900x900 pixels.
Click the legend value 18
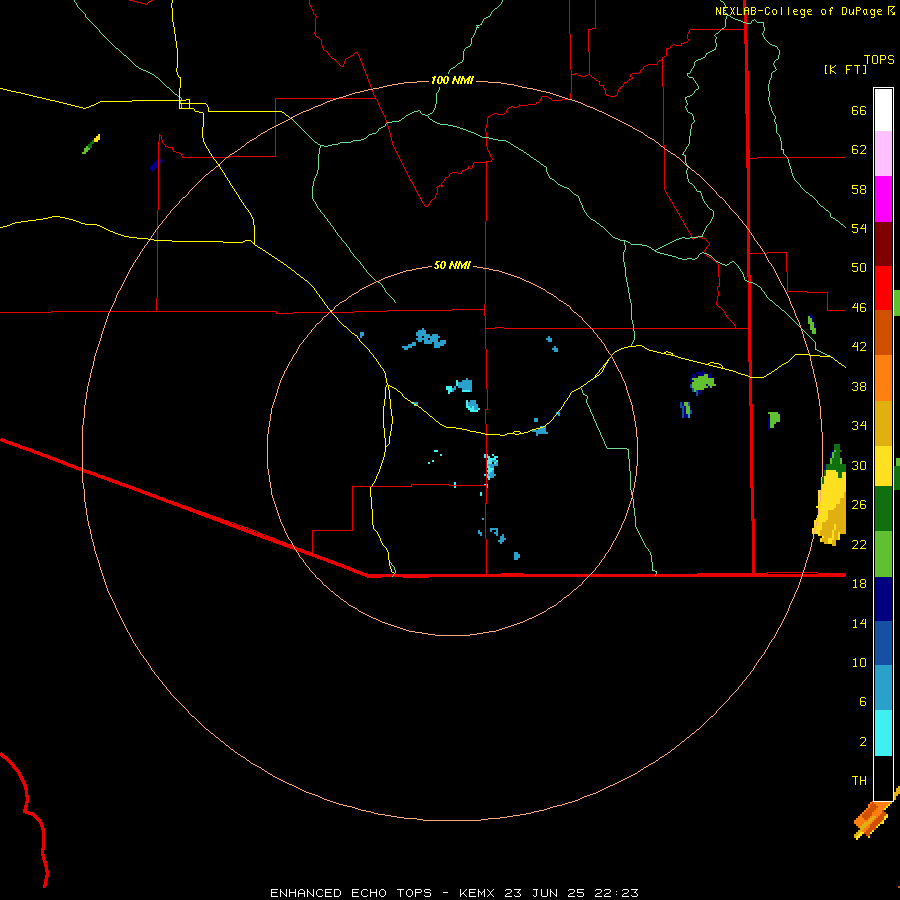pyautogui.click(x=859, y=584)
